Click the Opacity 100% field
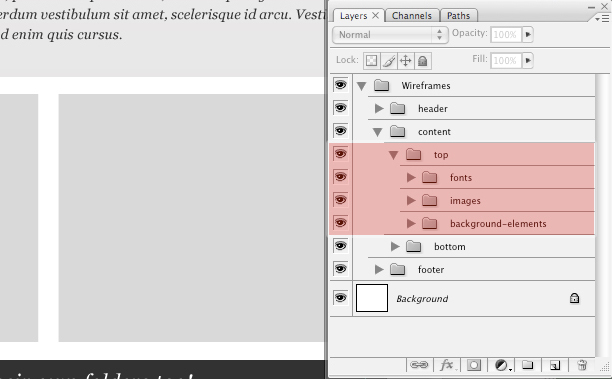Image resolution: width=612 pixels, height=379 pixels. 506,34
